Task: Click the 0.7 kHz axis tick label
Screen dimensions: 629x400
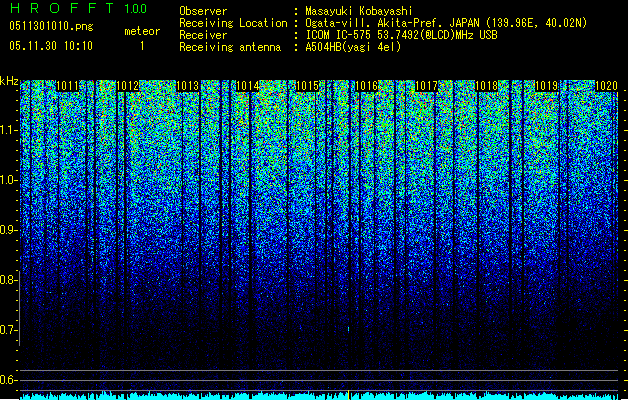Action: (x=9, y=330)
